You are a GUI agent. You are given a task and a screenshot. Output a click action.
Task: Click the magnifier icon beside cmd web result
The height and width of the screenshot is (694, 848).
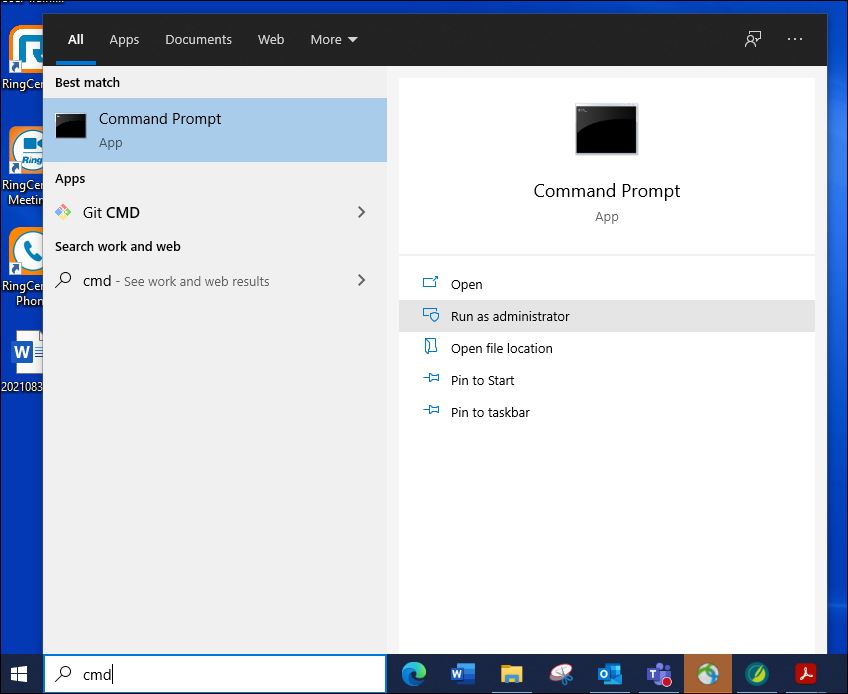pos(64,280)
